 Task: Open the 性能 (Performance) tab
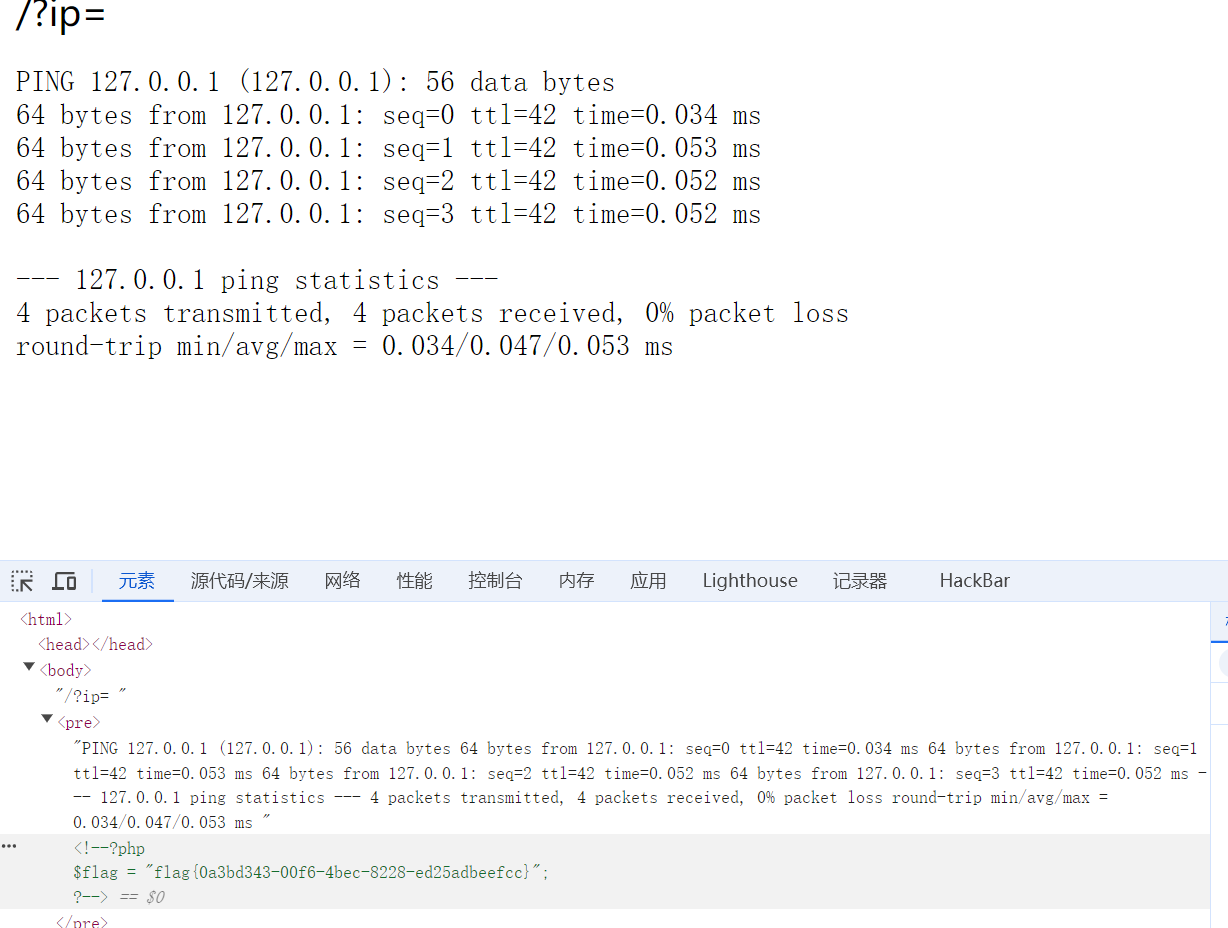414,581
